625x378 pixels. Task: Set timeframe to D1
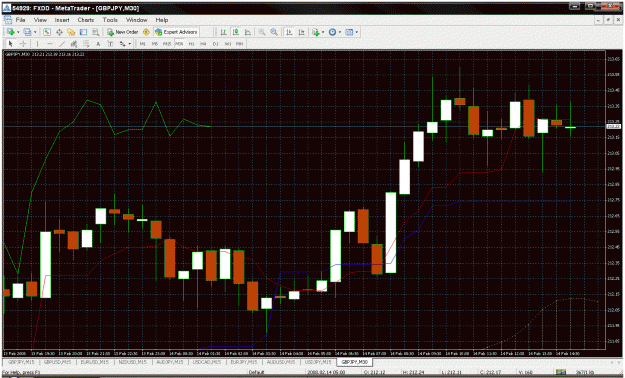(x=216, y=44)
